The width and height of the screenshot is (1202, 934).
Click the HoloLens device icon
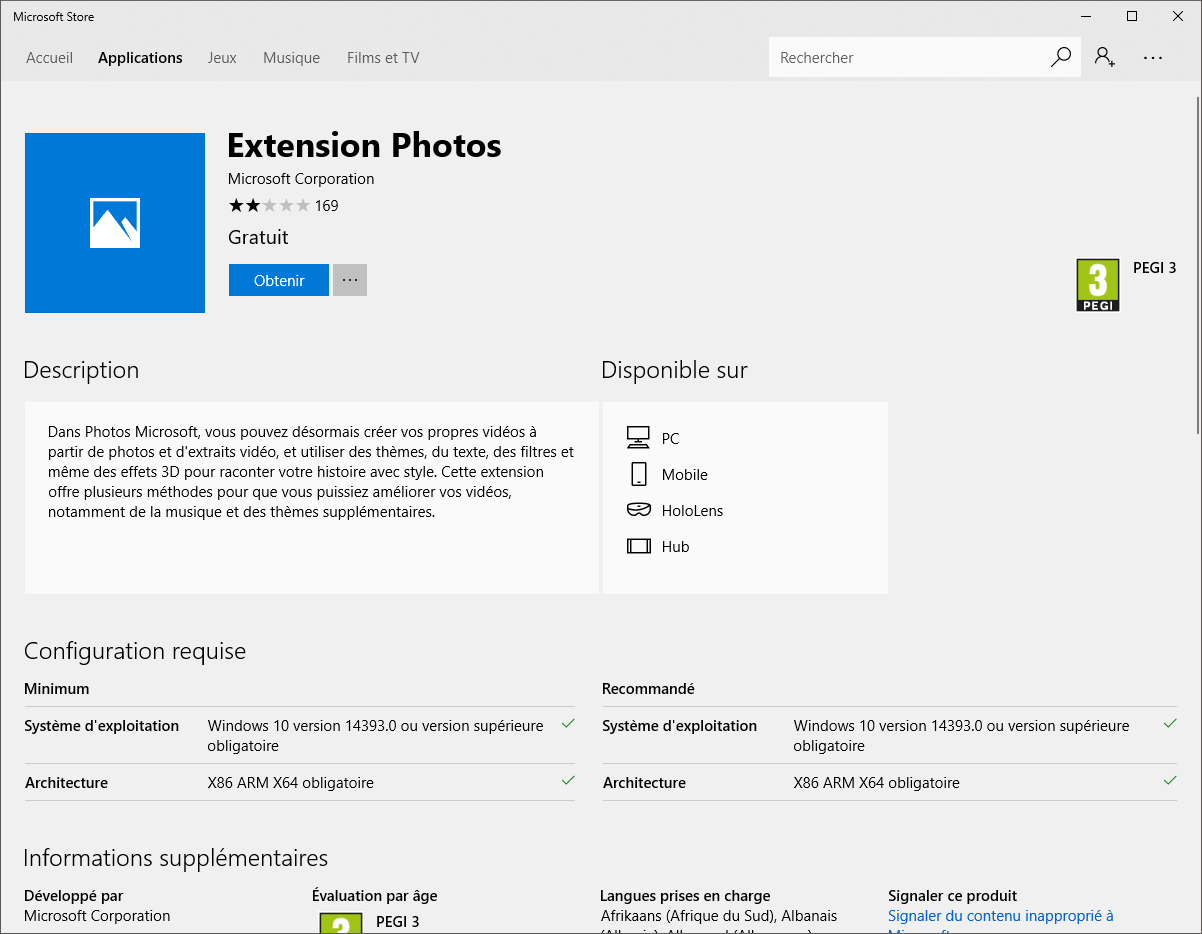click(x=638, y=510)
